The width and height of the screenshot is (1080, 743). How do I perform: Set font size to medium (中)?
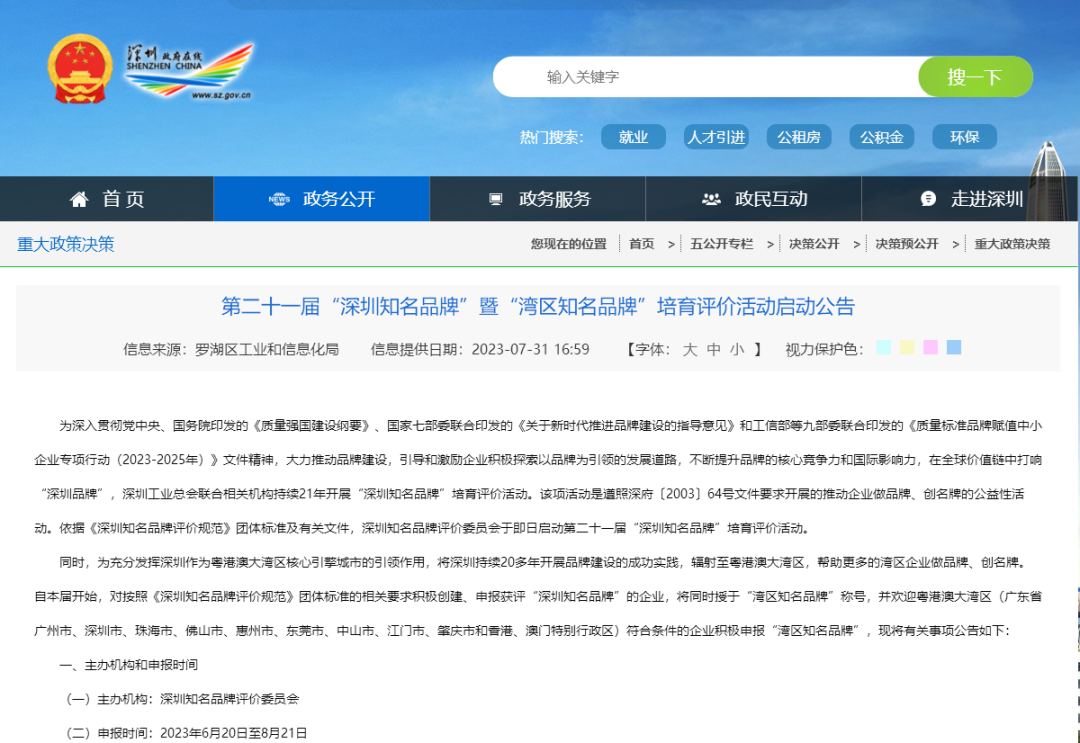click(x=713, y=349)
